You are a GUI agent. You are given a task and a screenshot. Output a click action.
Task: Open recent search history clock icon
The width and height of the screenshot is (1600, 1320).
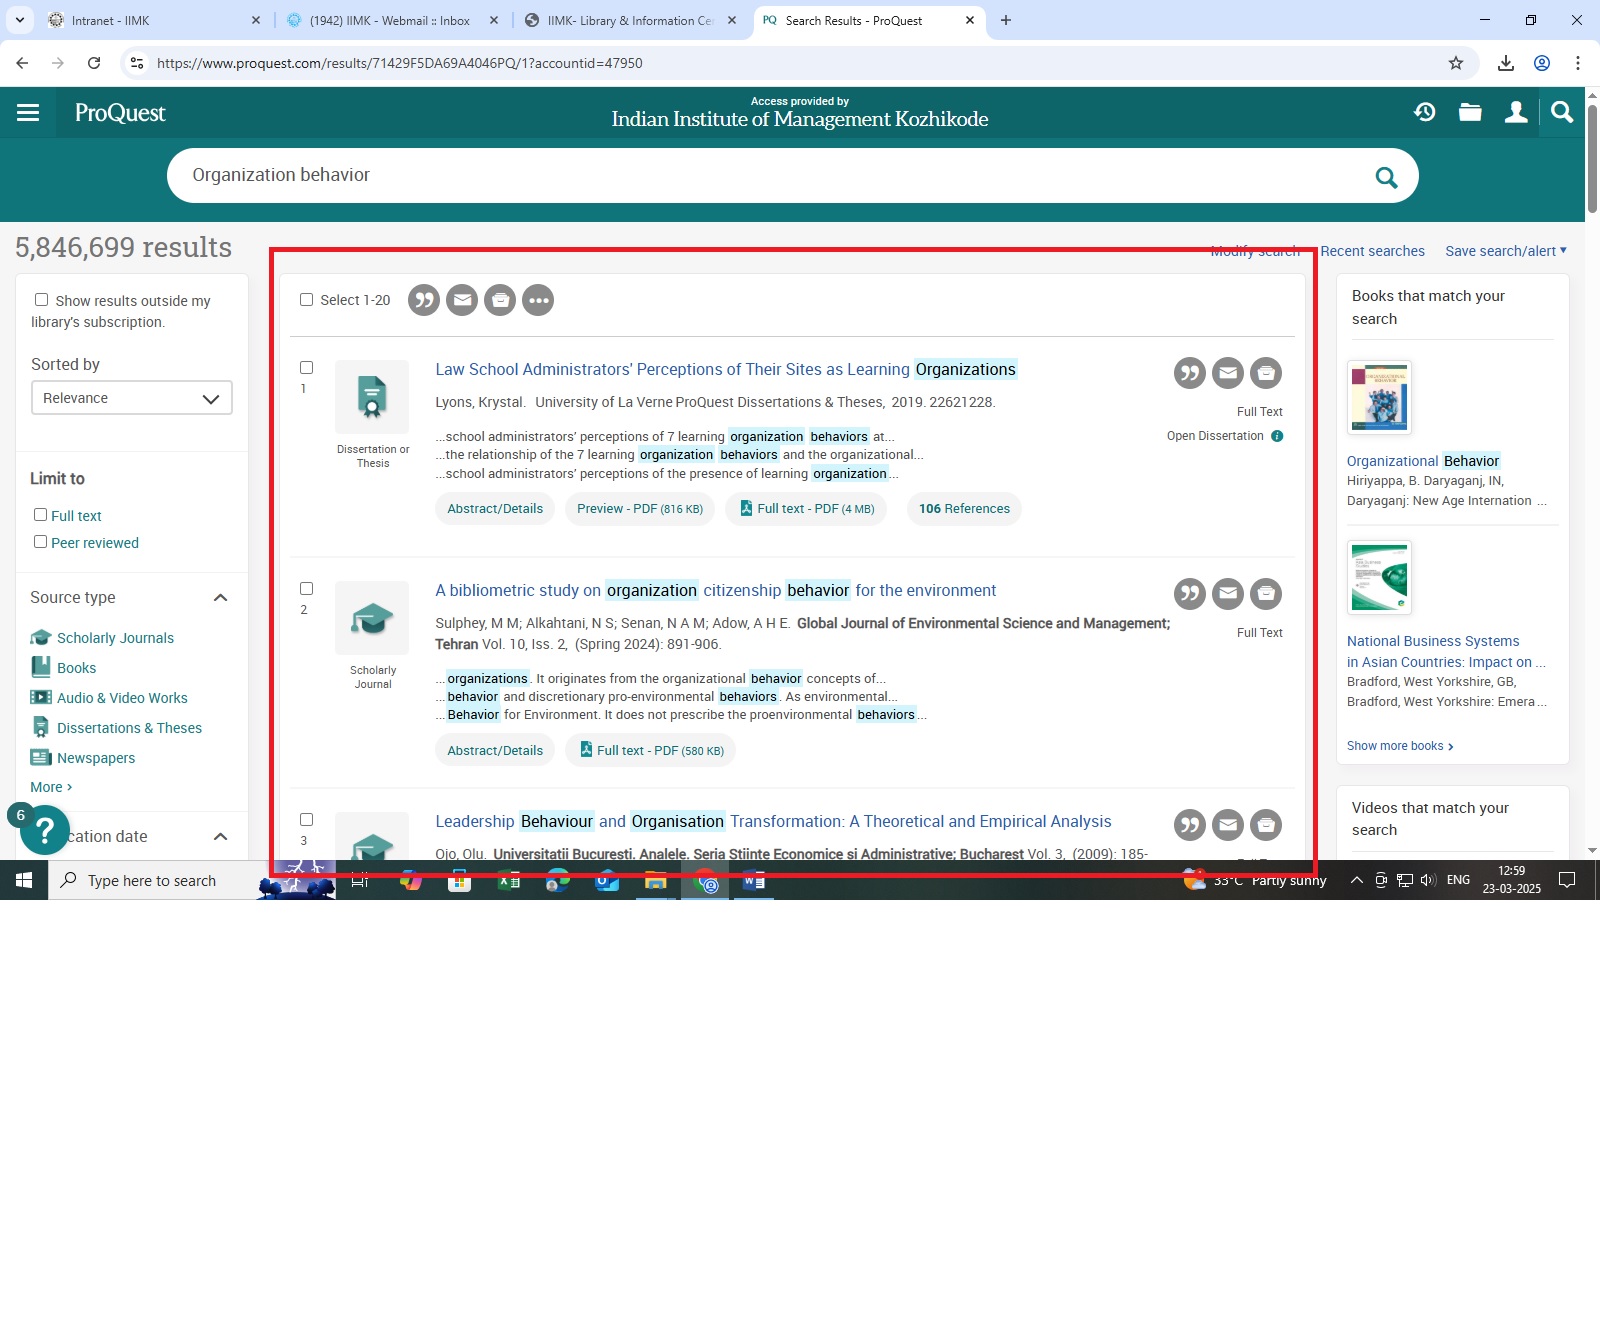pos(1425,112)
